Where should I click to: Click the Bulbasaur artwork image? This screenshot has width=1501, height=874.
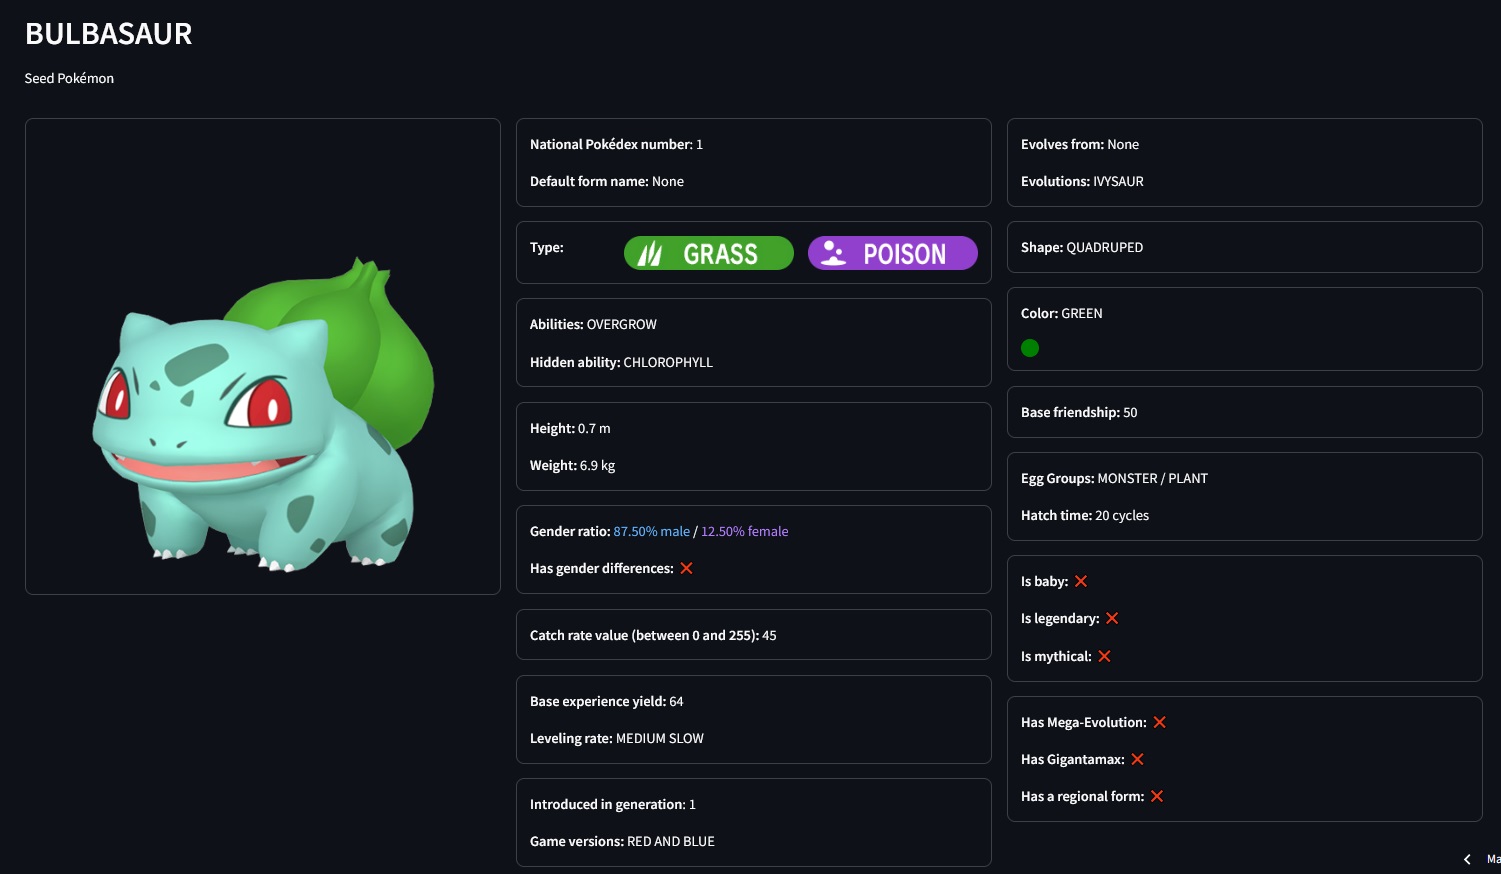(x=263, y=415)
